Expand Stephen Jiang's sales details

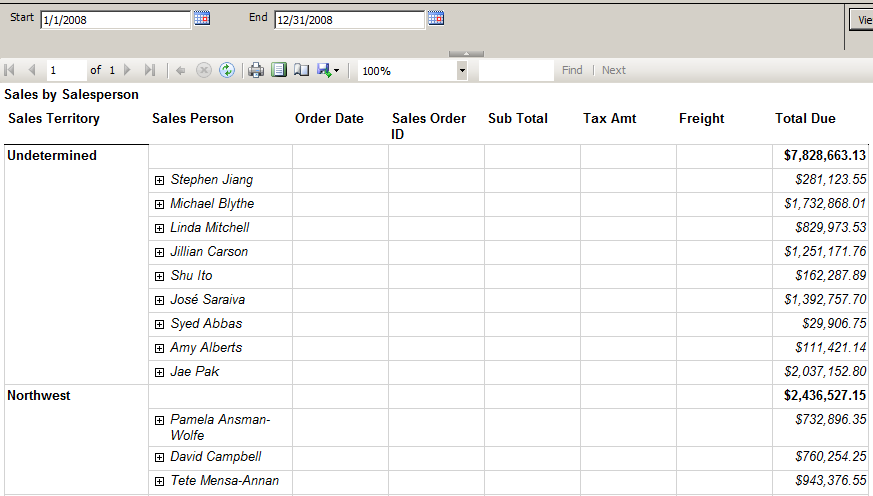coord(160,180)
